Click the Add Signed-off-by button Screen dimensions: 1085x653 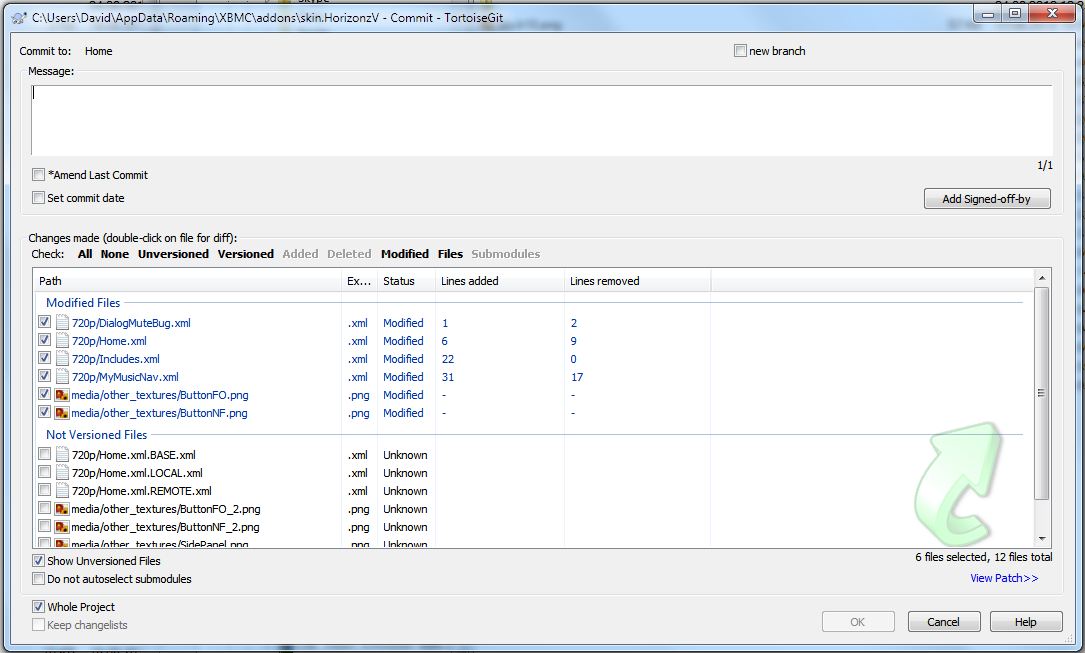click(x=987, y=199)
